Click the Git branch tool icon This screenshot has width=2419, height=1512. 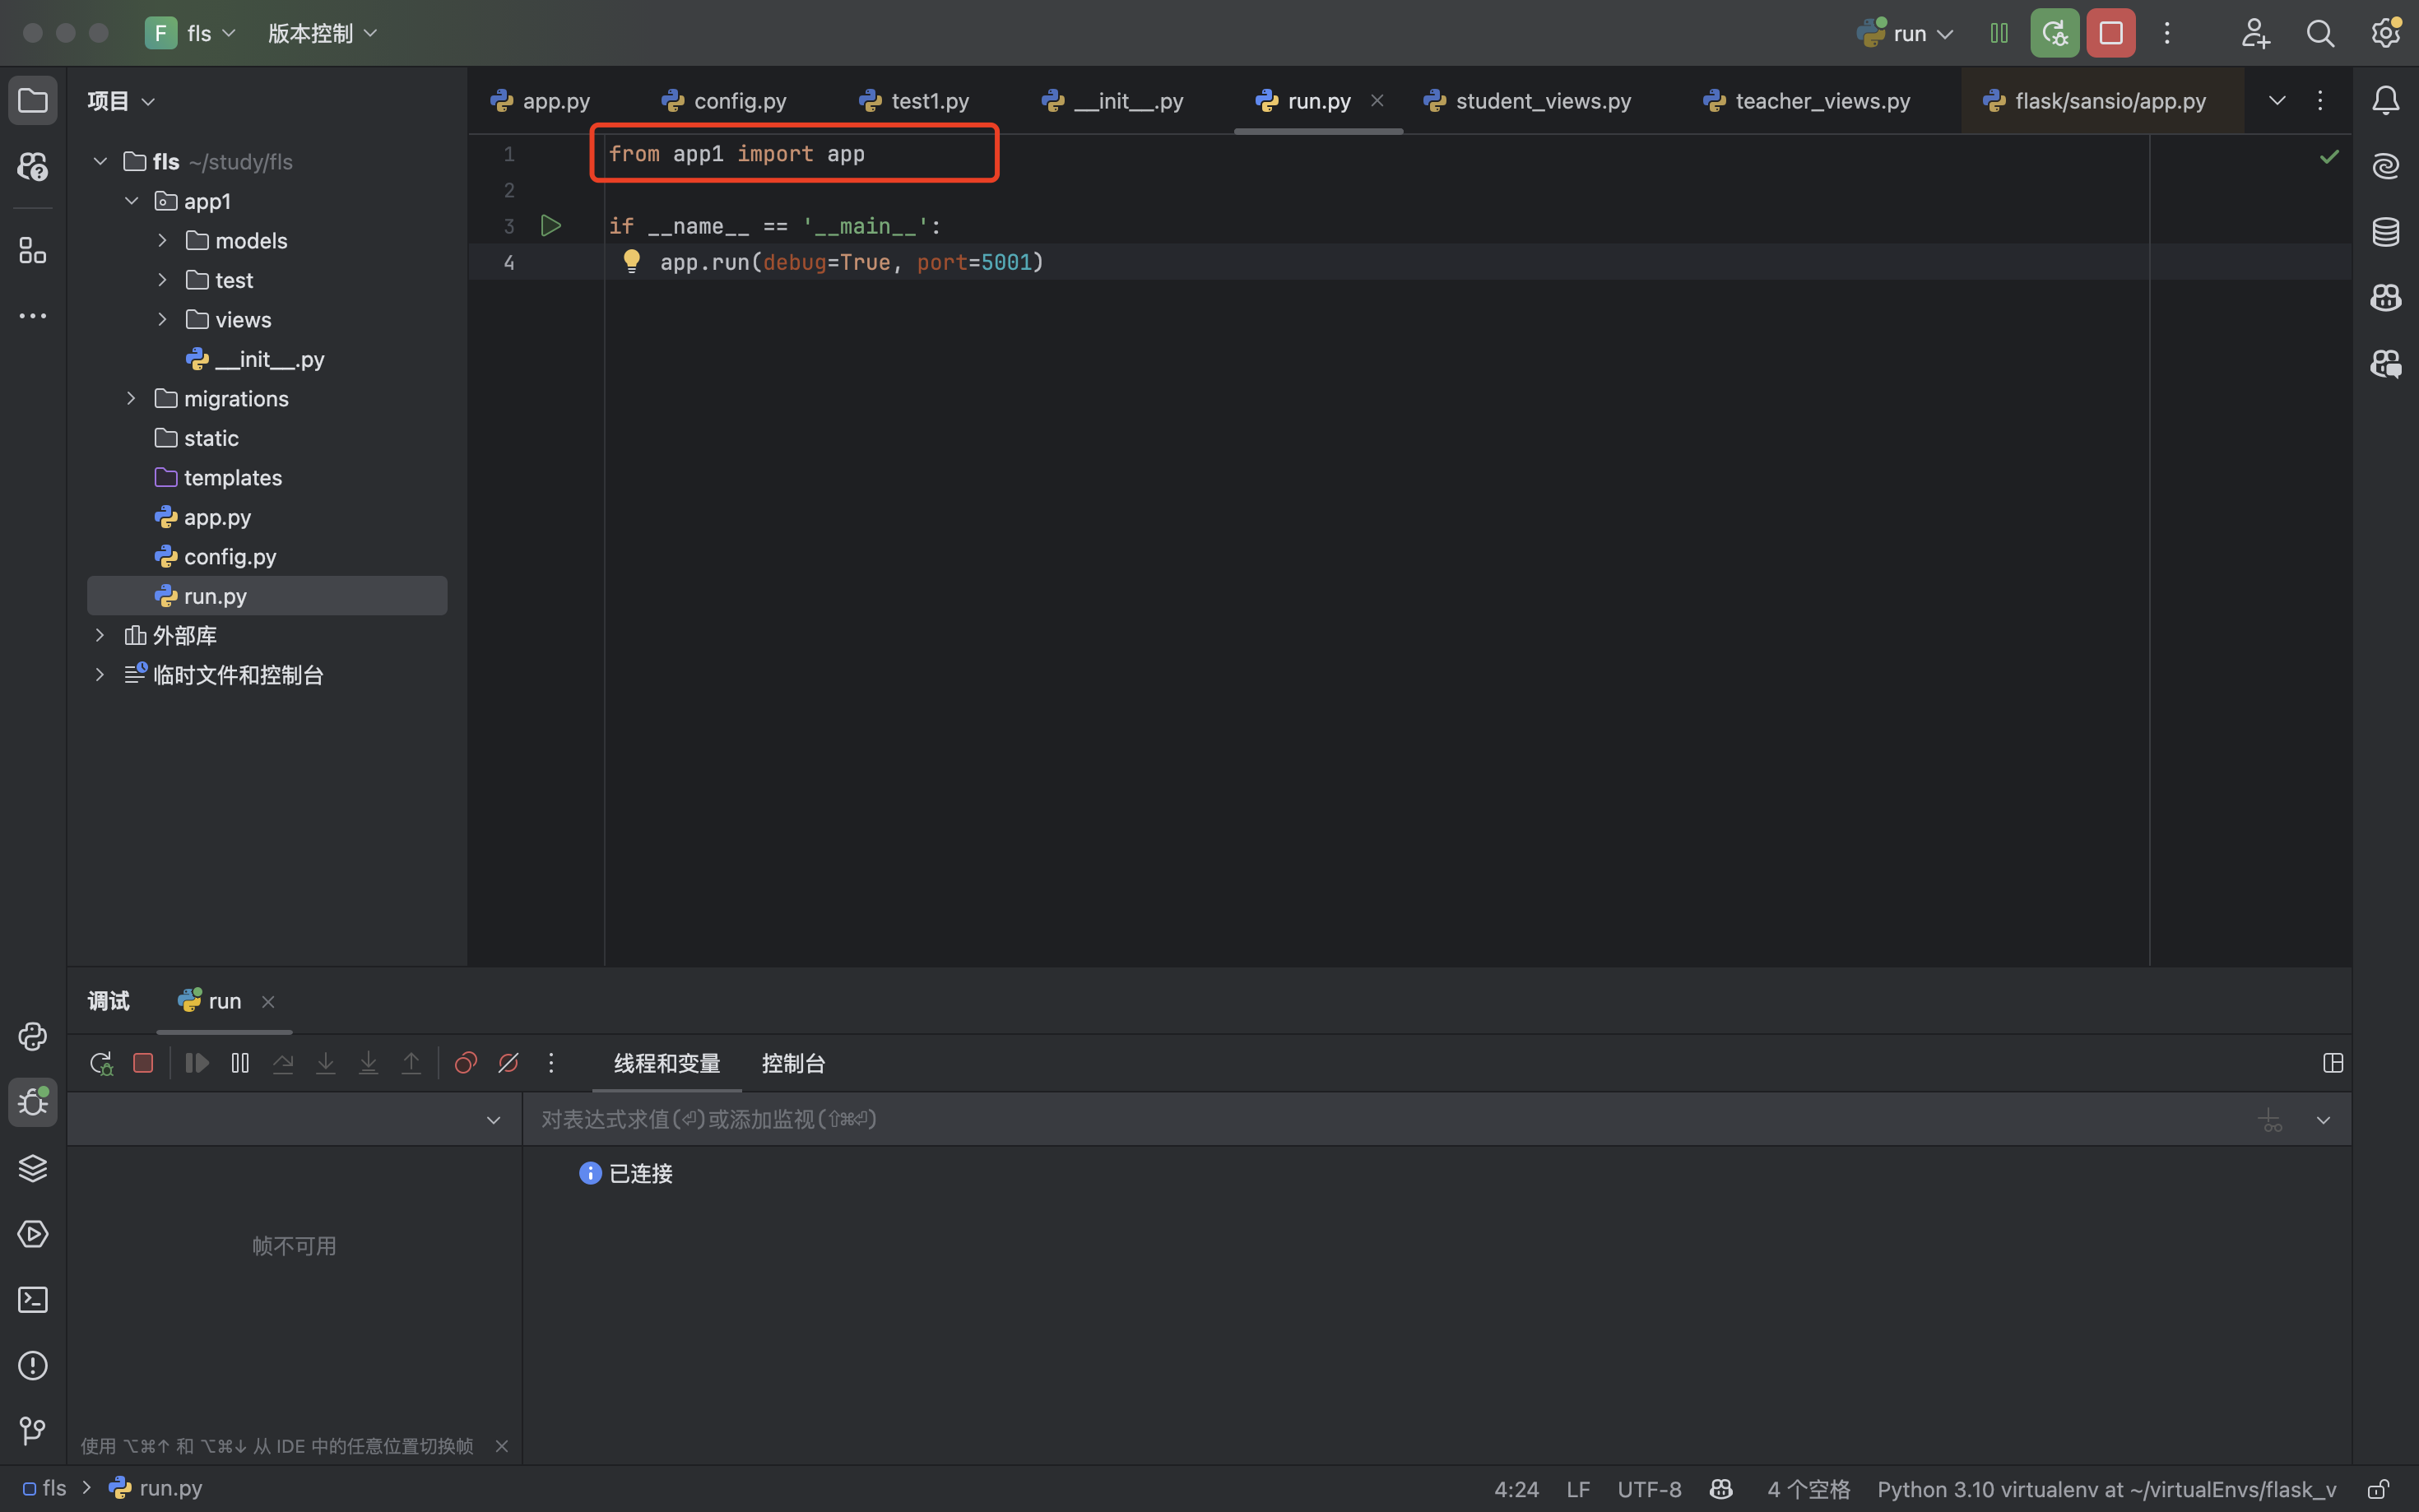point(33,1431)
